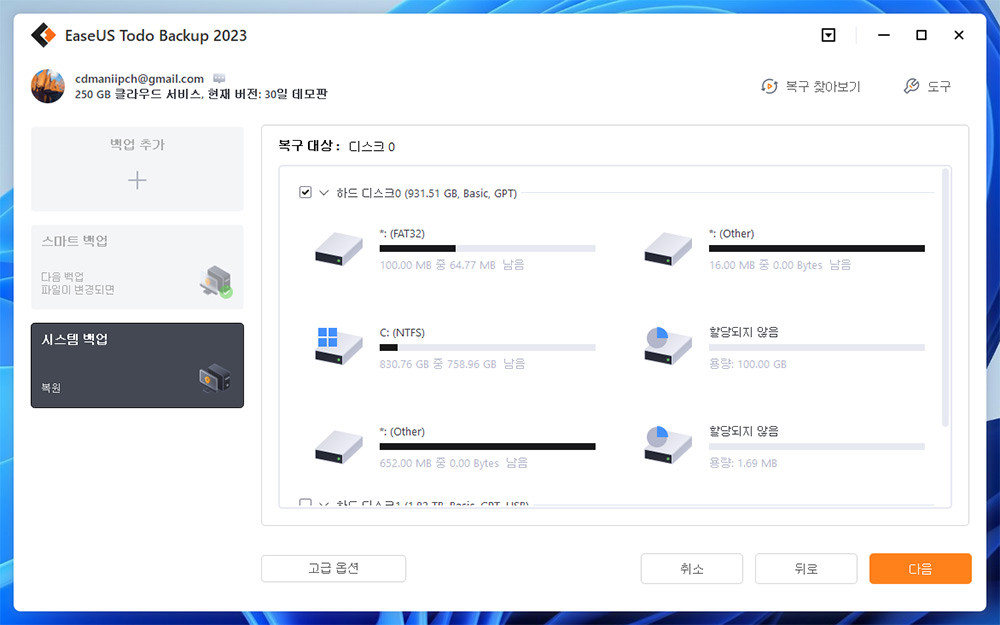1000x625 pixels.
Task: Click the 백업 추가 label
Action: pyautogui.click(x=137, y=145)
